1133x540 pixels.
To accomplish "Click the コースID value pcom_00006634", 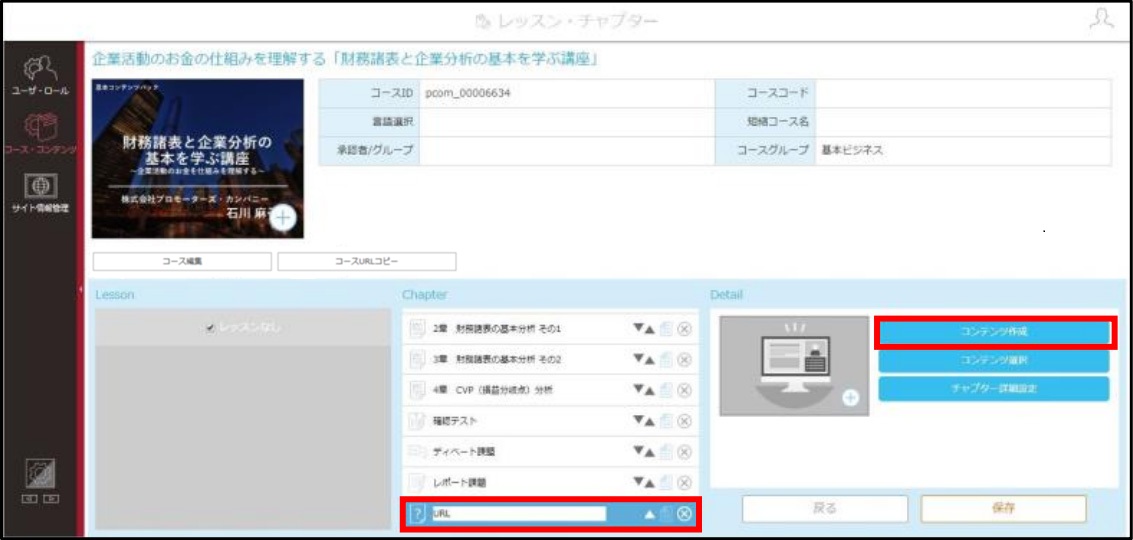I will click(x=469, y=93).
